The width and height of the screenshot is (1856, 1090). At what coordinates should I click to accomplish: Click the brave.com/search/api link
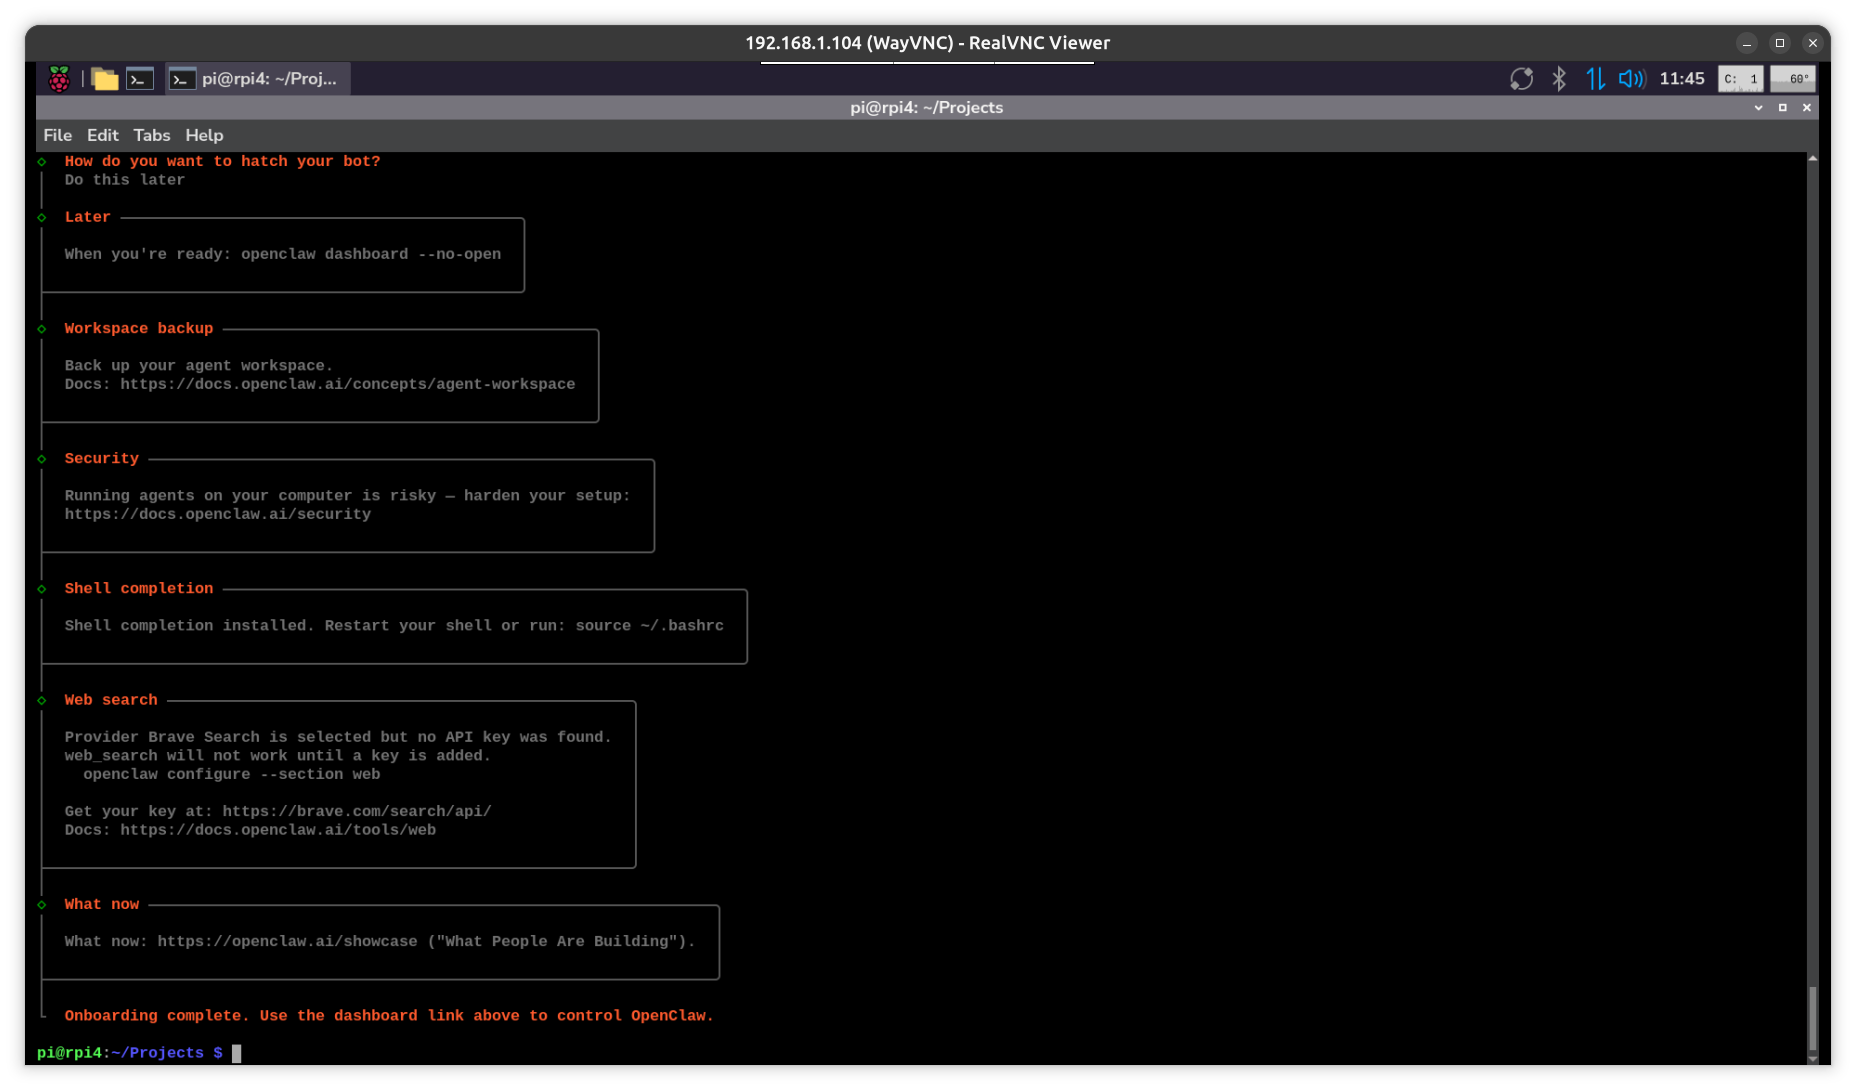pyautogui.click(x=357, y=811)
